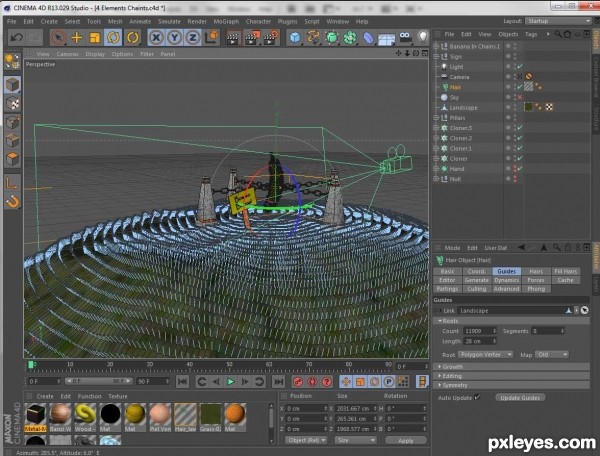
Task: Open the File menu
Action: pos(11,21)
